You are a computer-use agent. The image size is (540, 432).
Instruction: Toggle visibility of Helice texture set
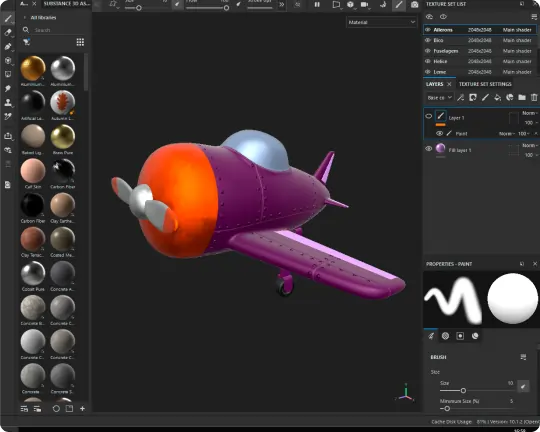[x=428, y=61]
